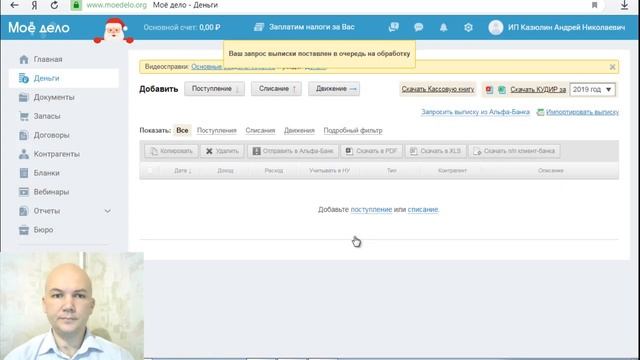Click Скачать в PDF button

point(371,151)
